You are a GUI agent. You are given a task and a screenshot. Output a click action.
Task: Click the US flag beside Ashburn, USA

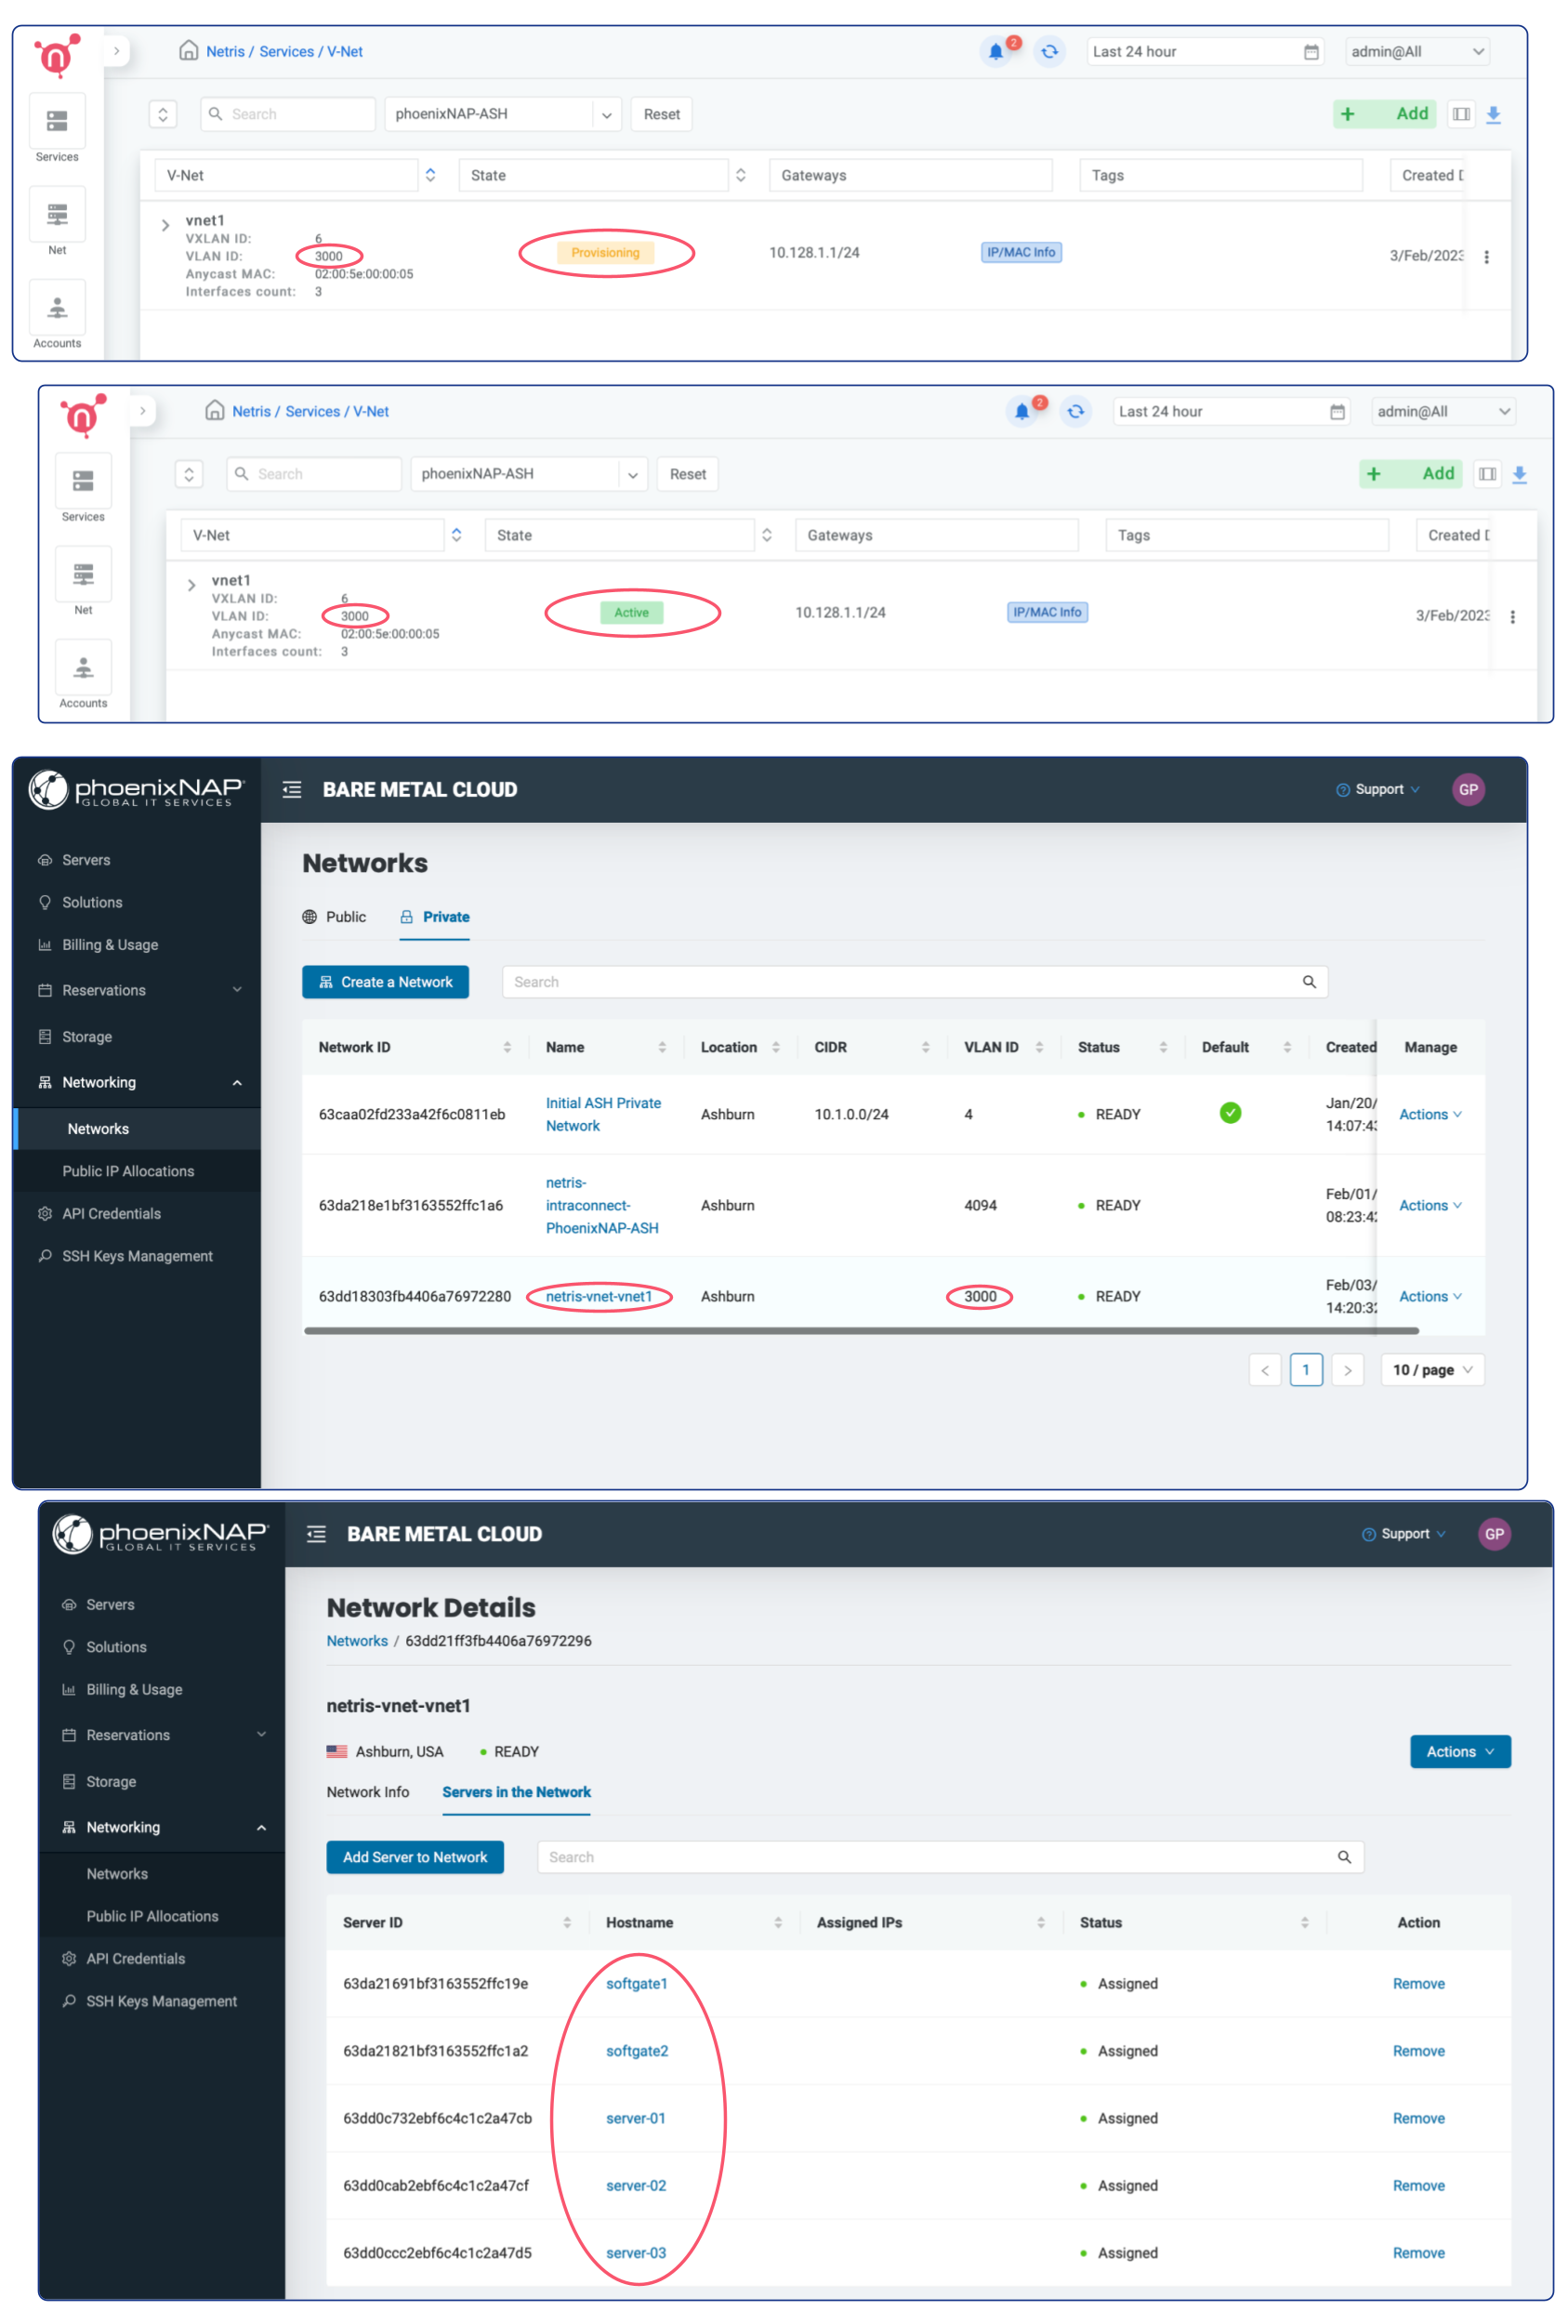tap(337, 1751)
